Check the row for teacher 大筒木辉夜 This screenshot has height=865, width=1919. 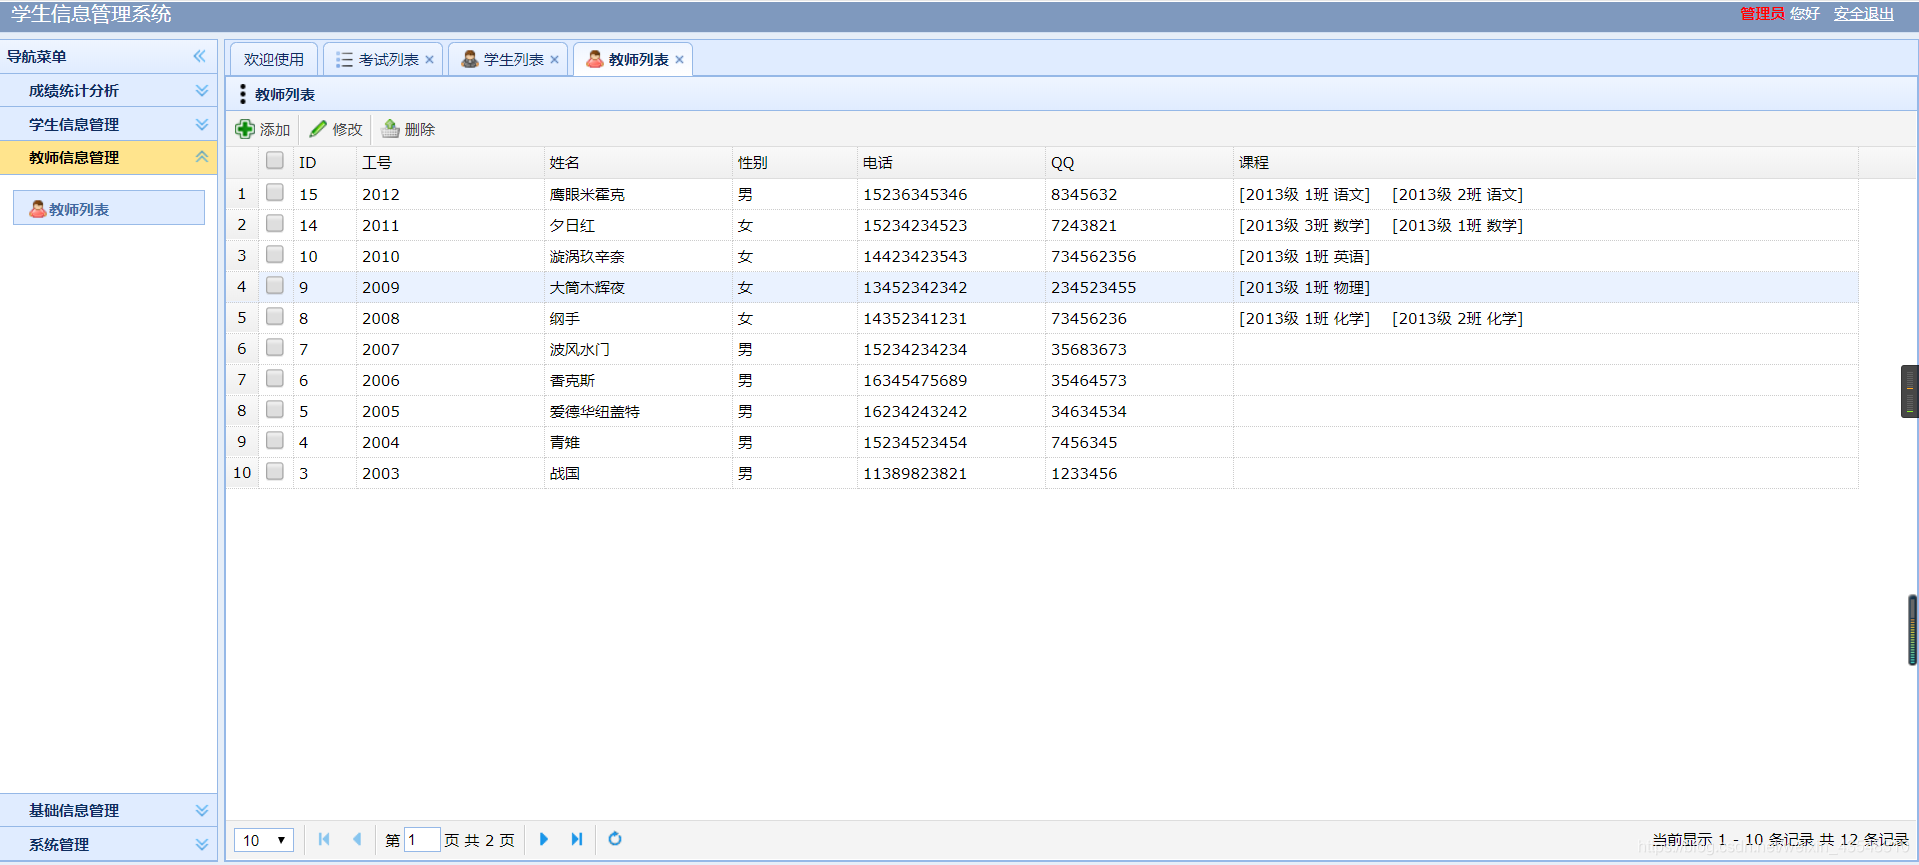point(275,286)
